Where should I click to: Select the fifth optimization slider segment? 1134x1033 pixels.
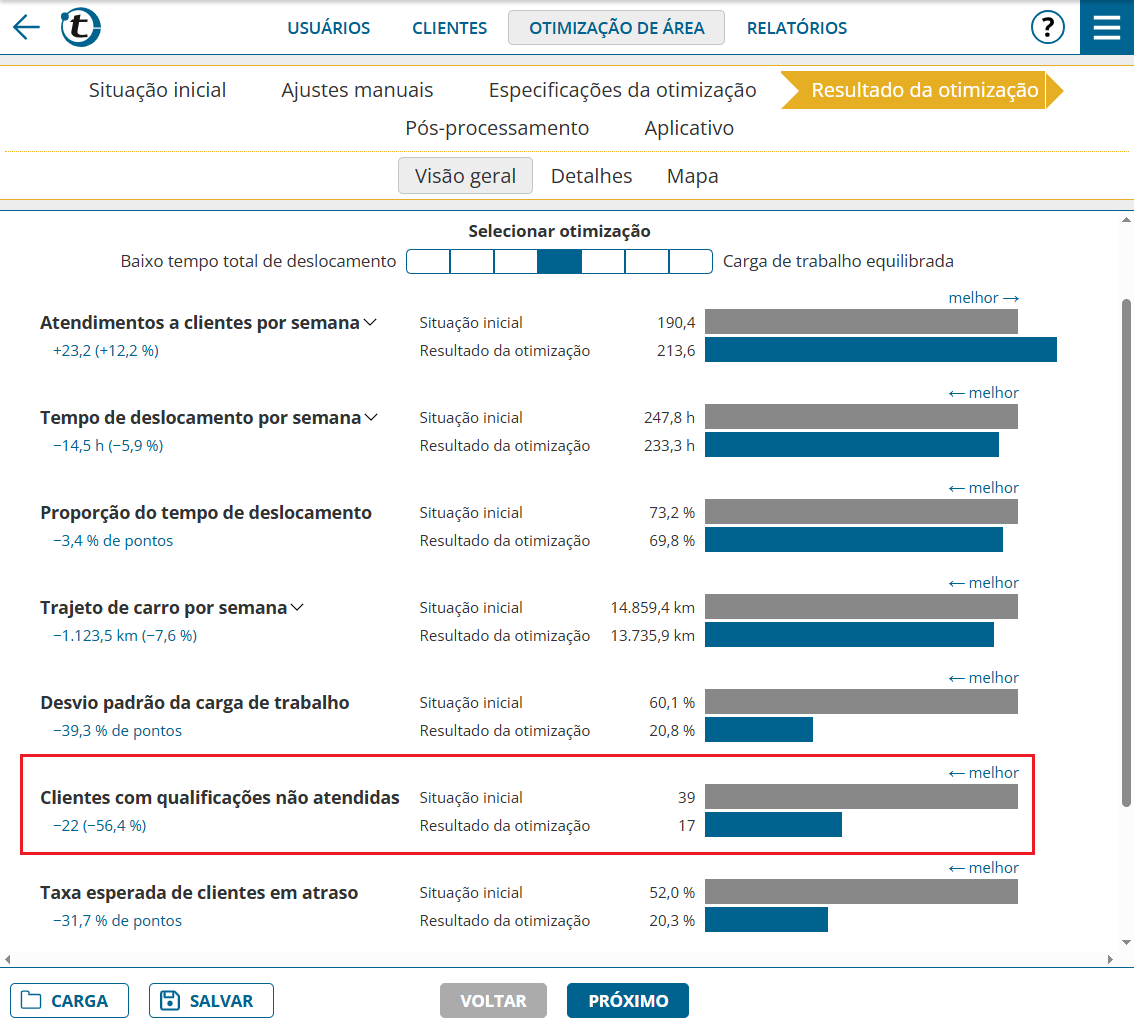603,261
